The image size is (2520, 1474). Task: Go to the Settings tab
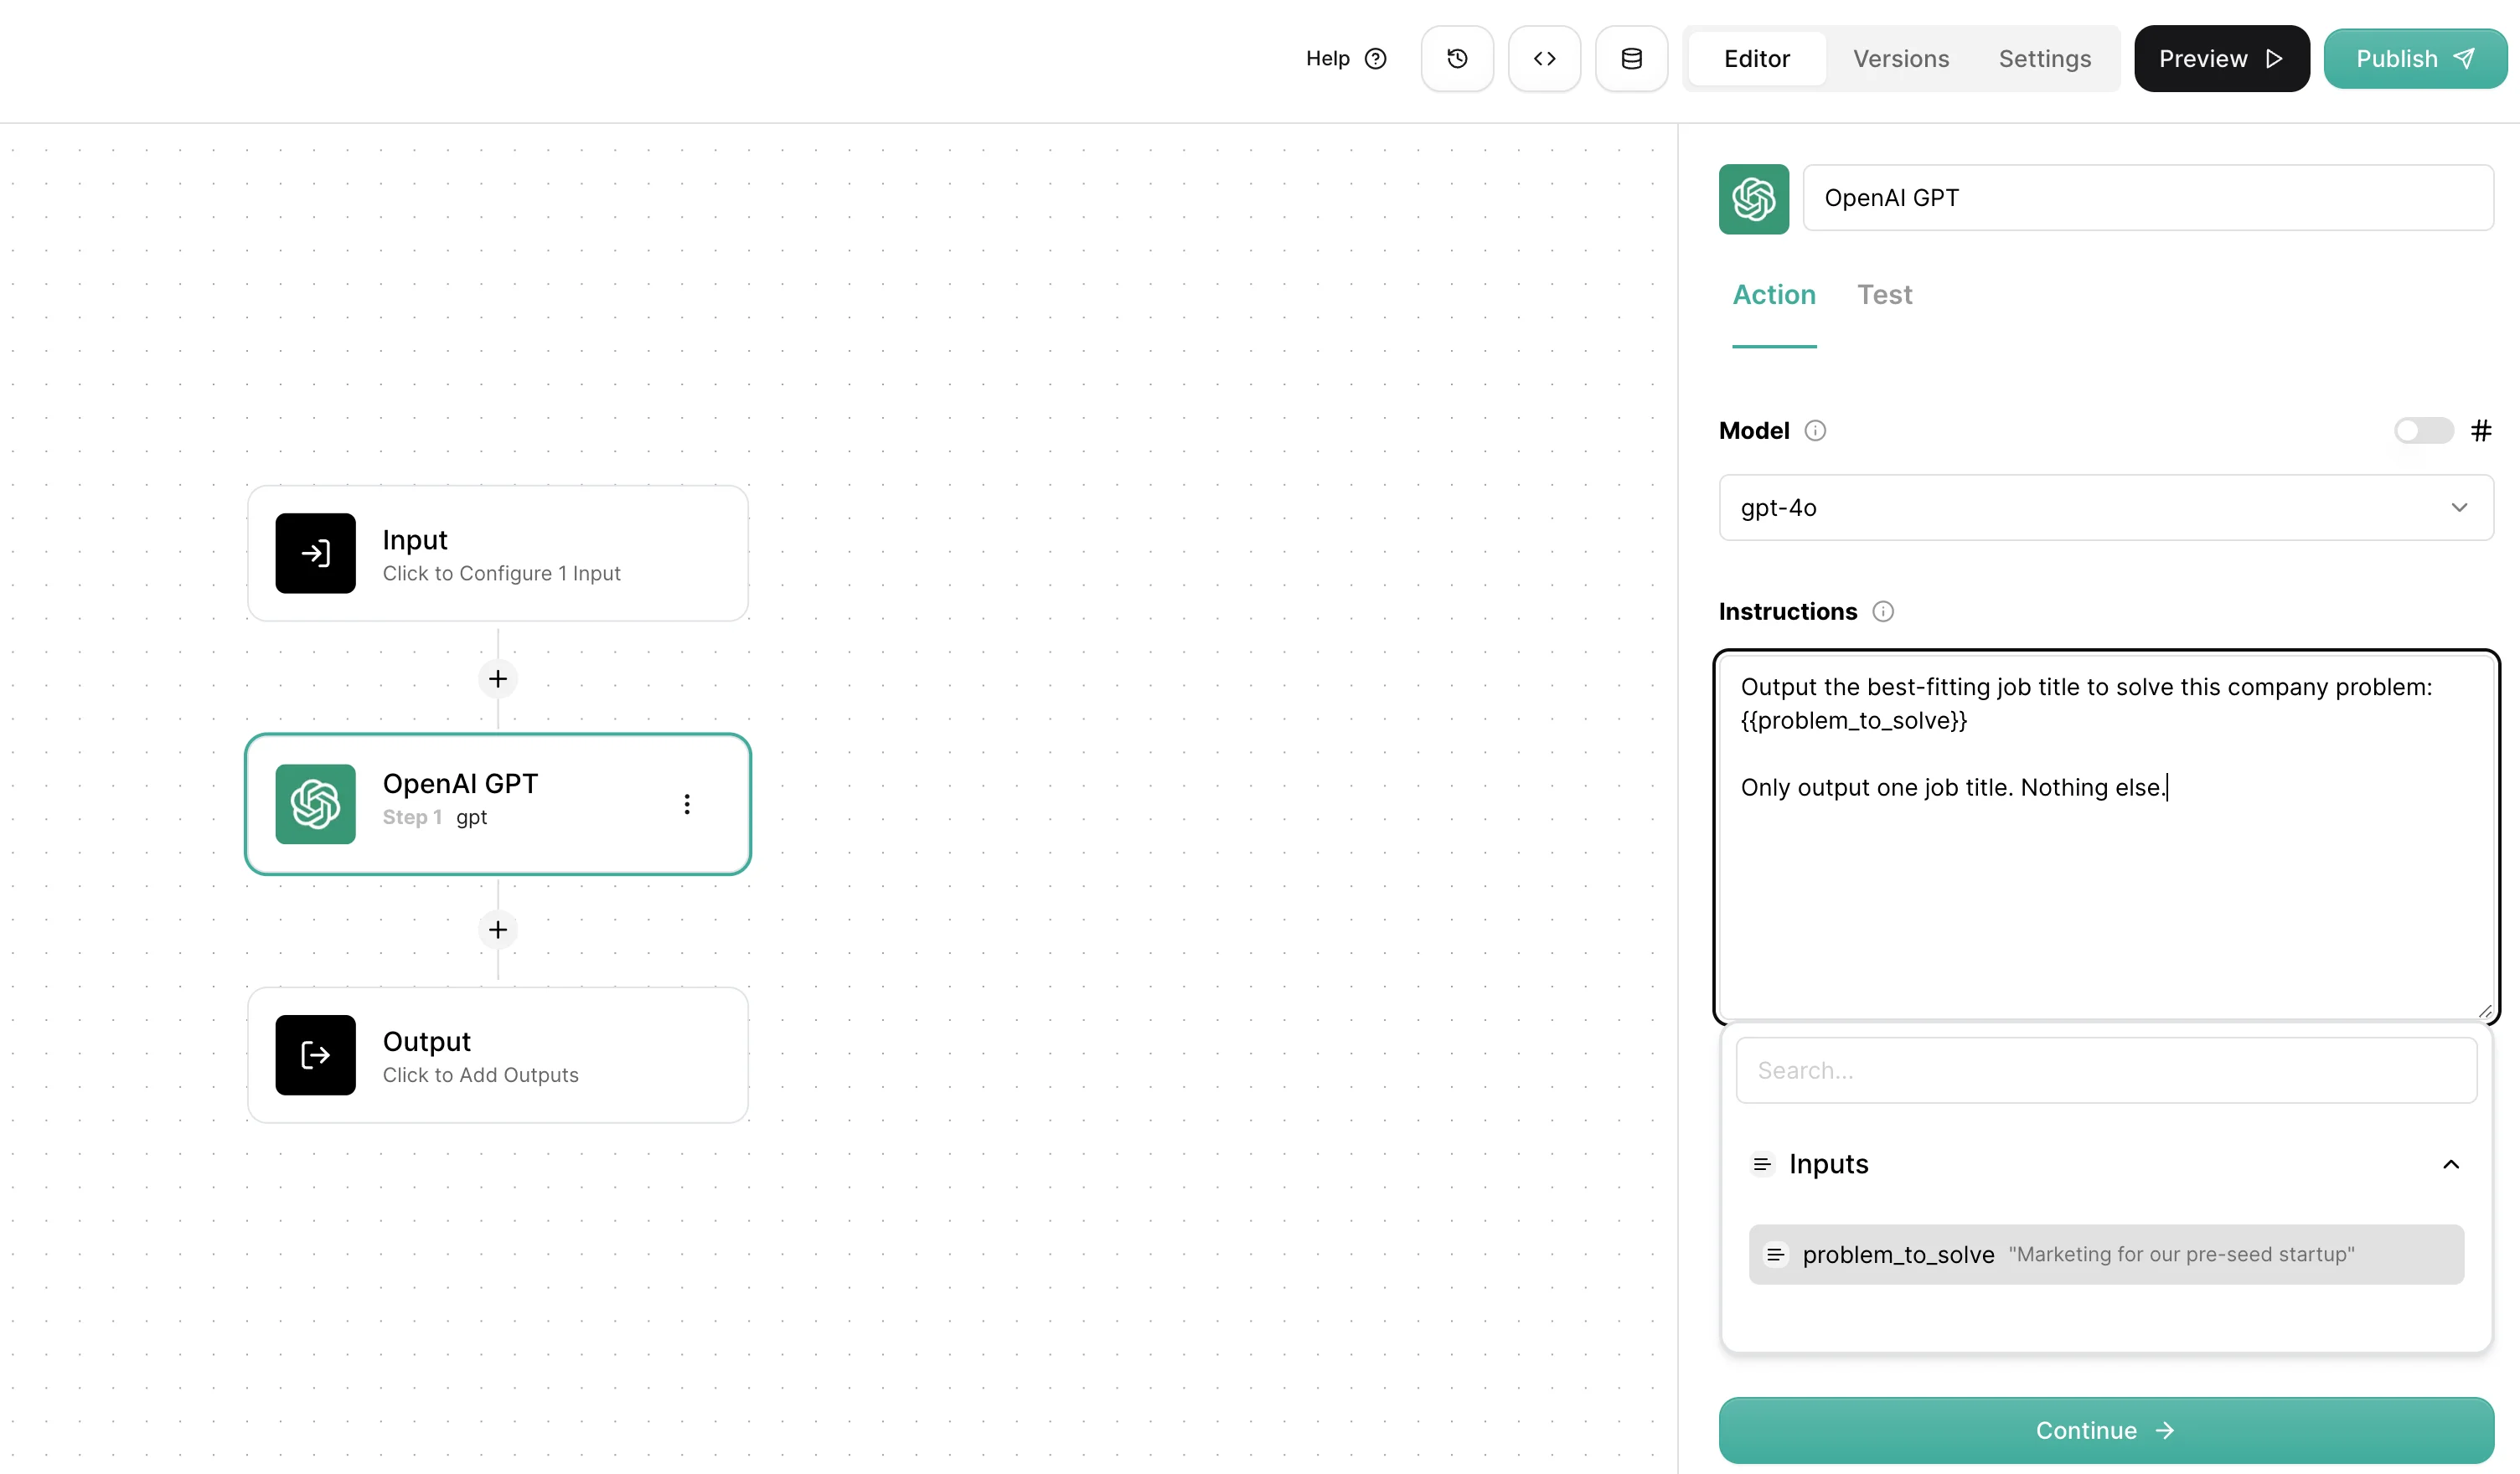coord(2044,59)
